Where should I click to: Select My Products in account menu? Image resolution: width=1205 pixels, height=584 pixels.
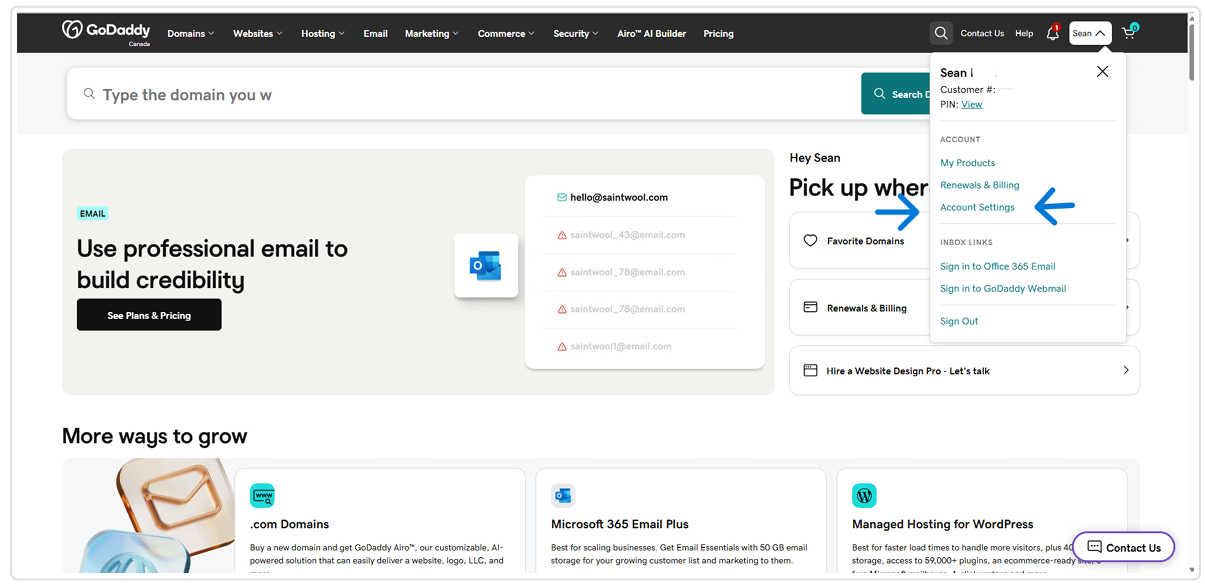(967, 162)
